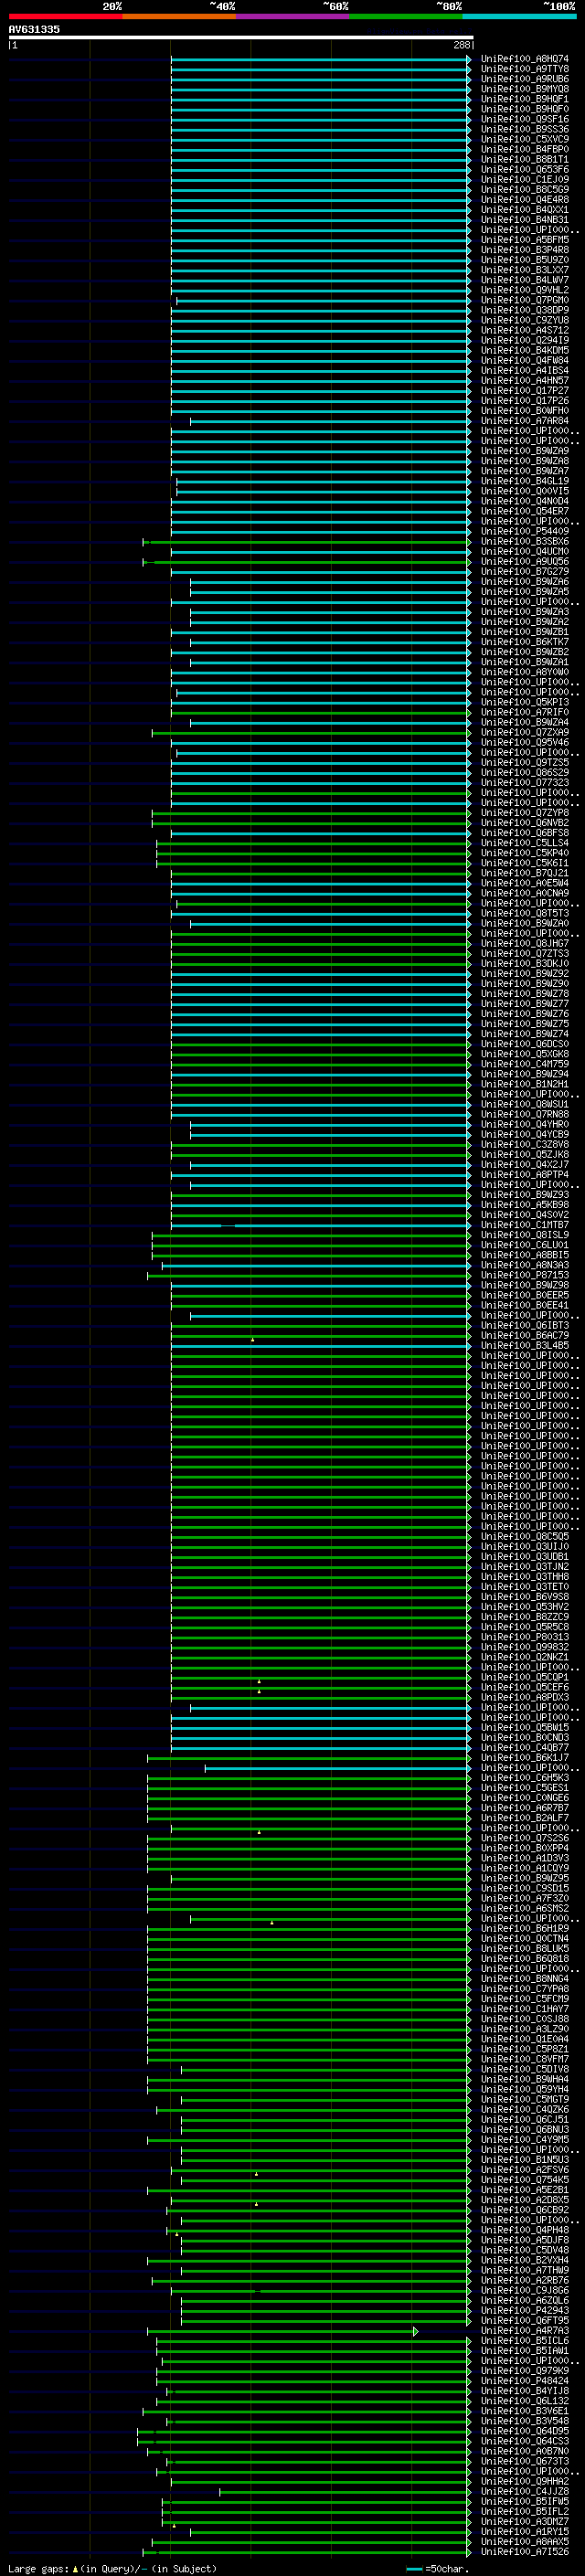Click the UniRef100_B1N2H1 entry
The height and width of the screenshot is (2576, 585).
click(x=525, y=1084)
